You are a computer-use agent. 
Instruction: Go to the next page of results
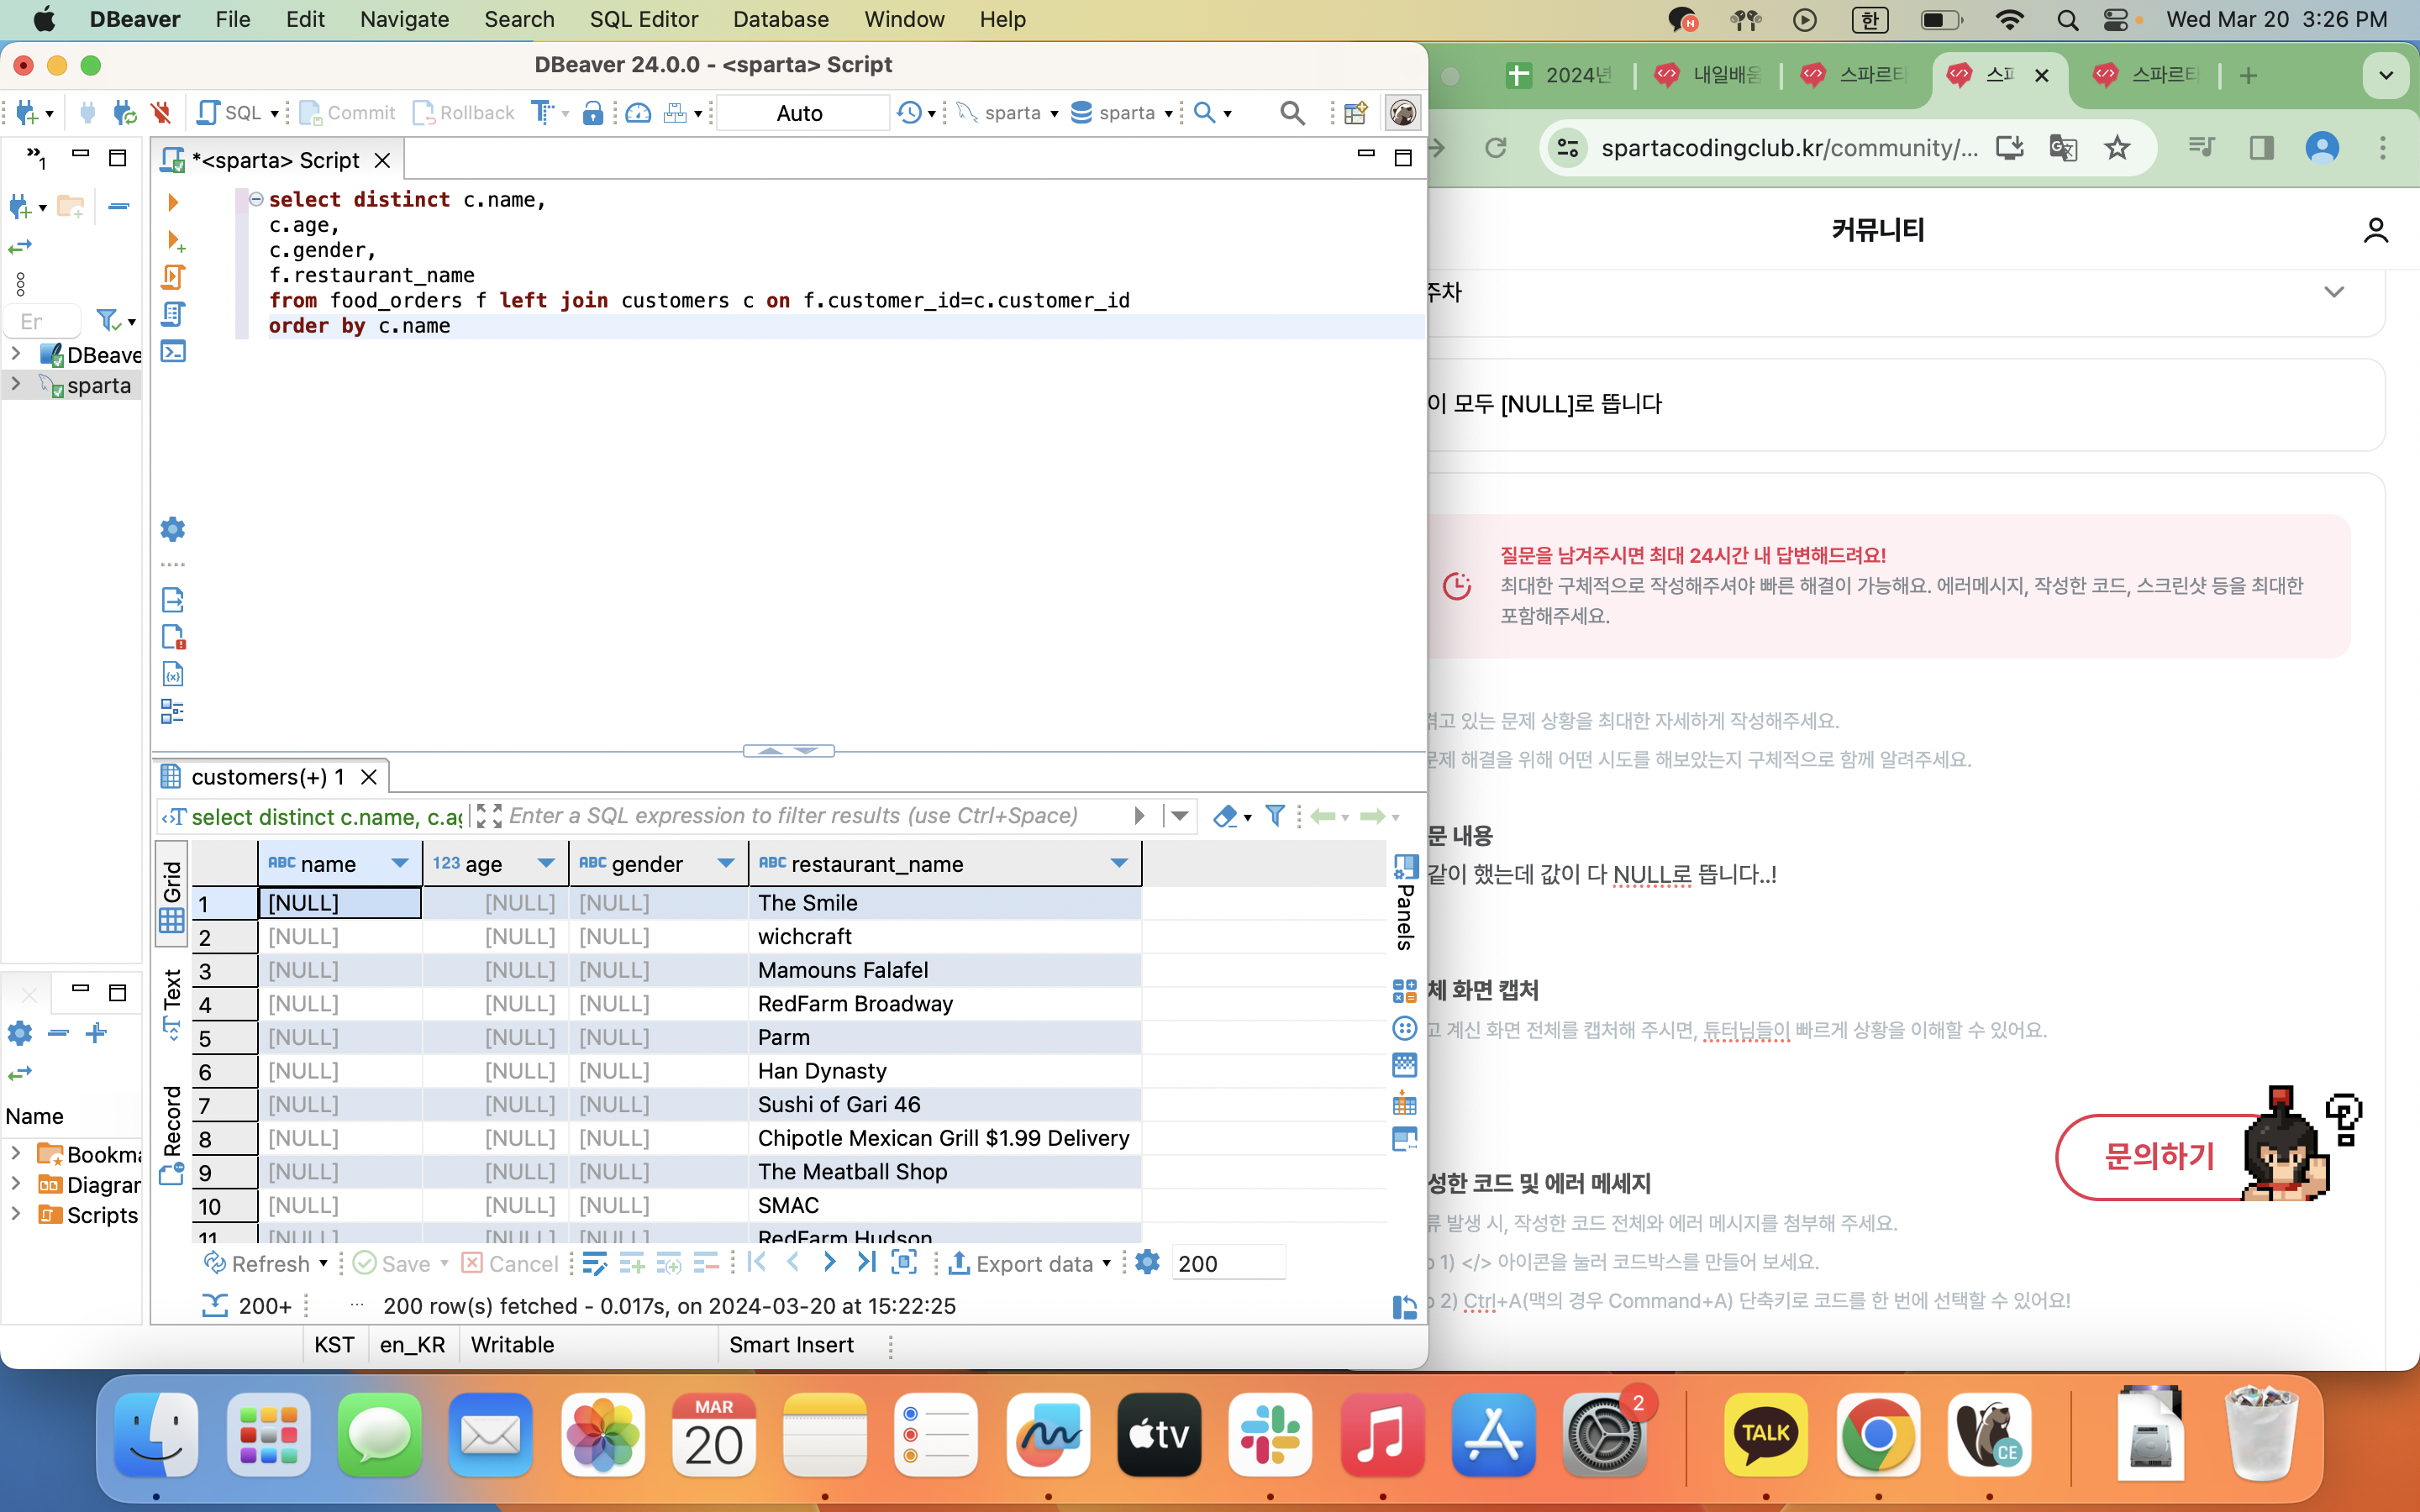(x=829, y=1262)
